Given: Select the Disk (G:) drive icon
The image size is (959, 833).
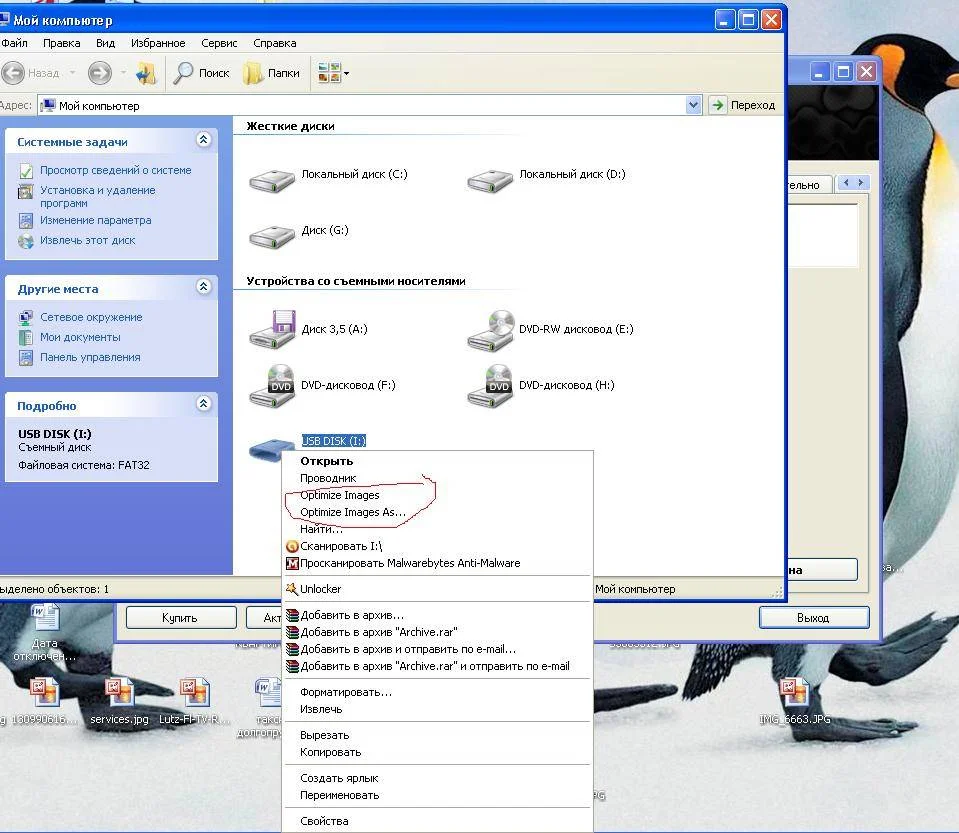Looking at the screenshot, I should 272,237.
